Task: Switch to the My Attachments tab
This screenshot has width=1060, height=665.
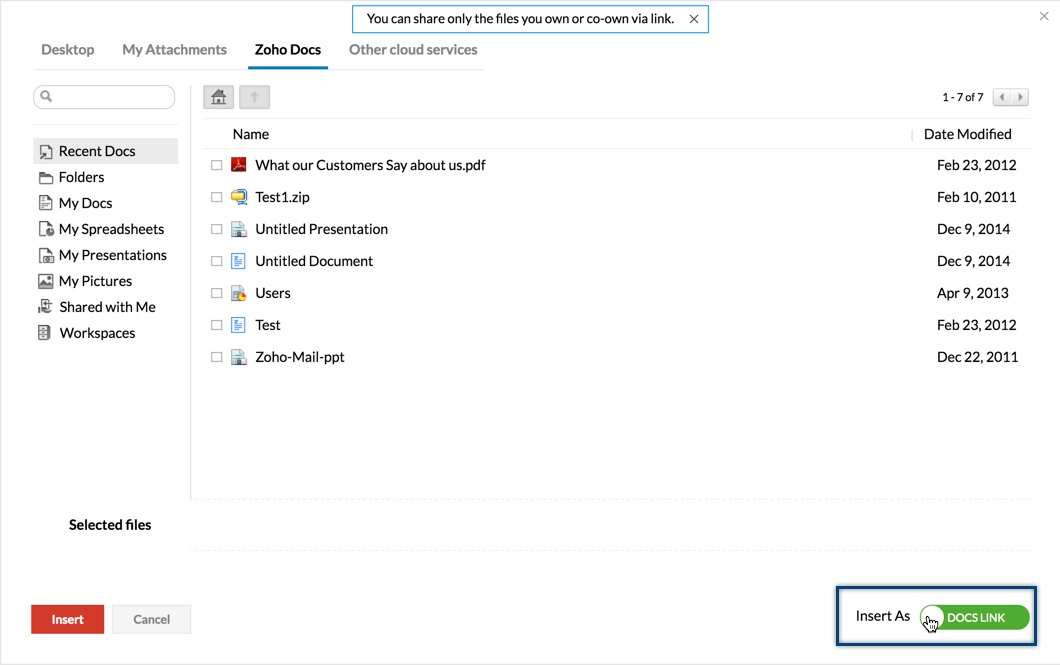Action: pos(174,49)
